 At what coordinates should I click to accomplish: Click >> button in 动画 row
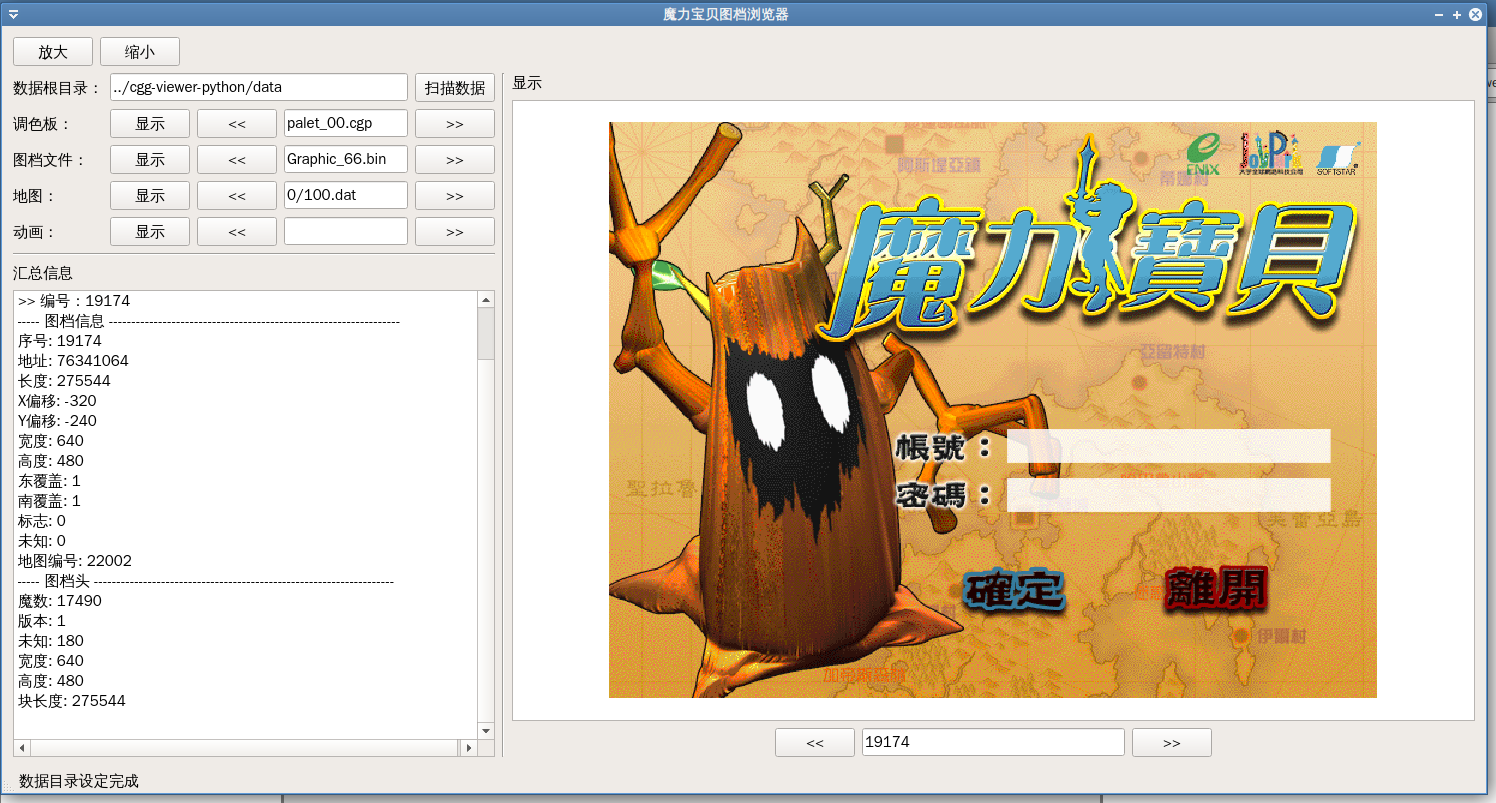pyautogui.click(x=455, y=232)
